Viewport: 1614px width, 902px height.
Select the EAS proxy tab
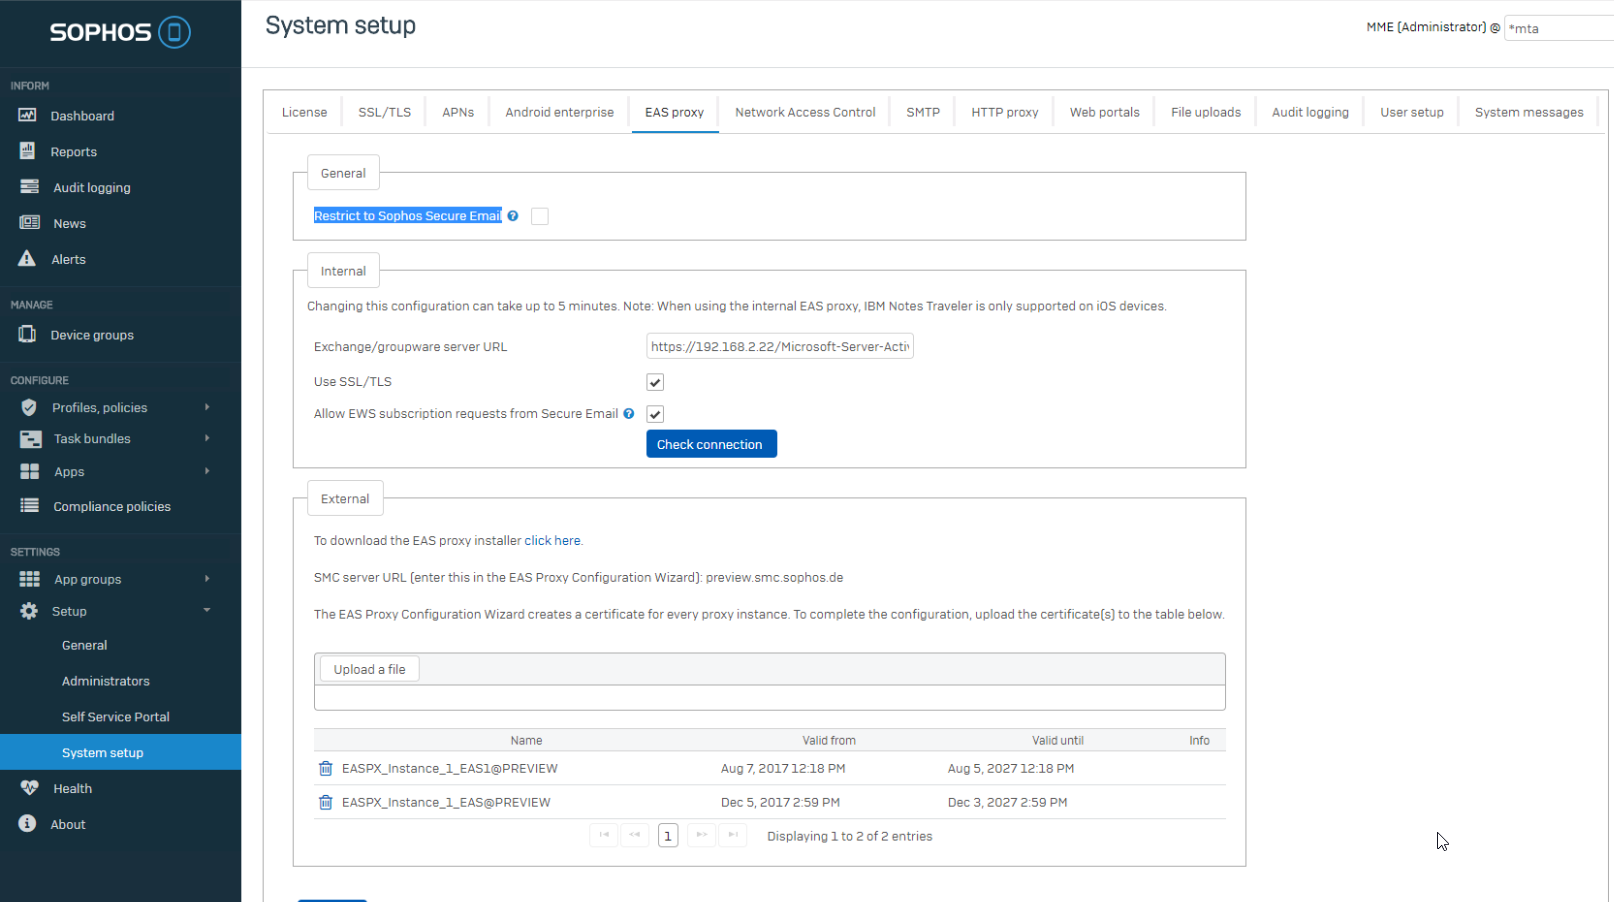(x=674, y=112)
